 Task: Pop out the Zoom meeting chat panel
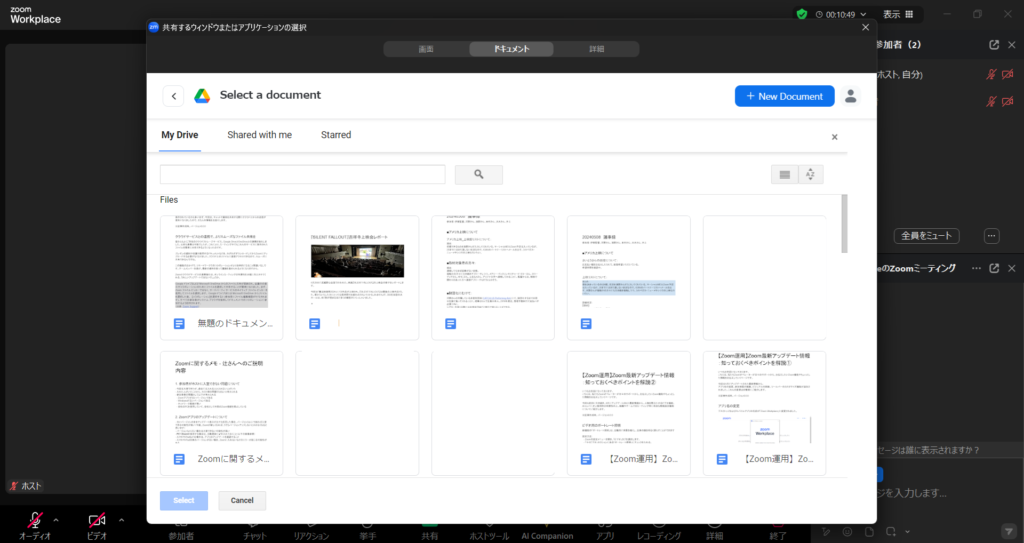(x=993, y=268)
